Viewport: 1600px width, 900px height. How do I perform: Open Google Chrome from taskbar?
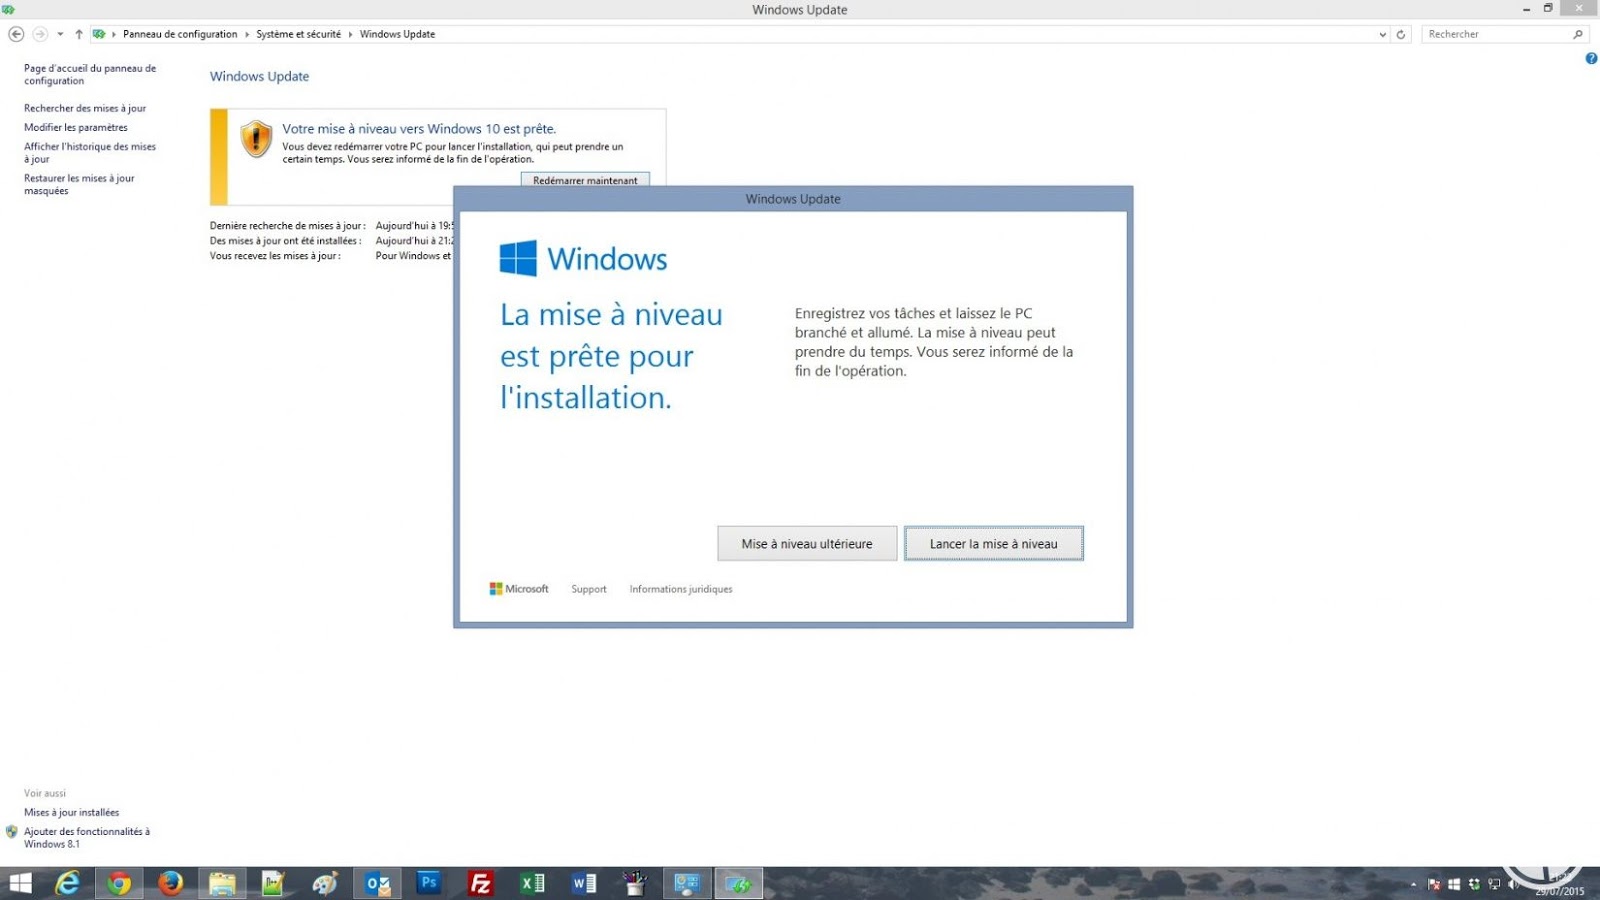coord(119,883)
